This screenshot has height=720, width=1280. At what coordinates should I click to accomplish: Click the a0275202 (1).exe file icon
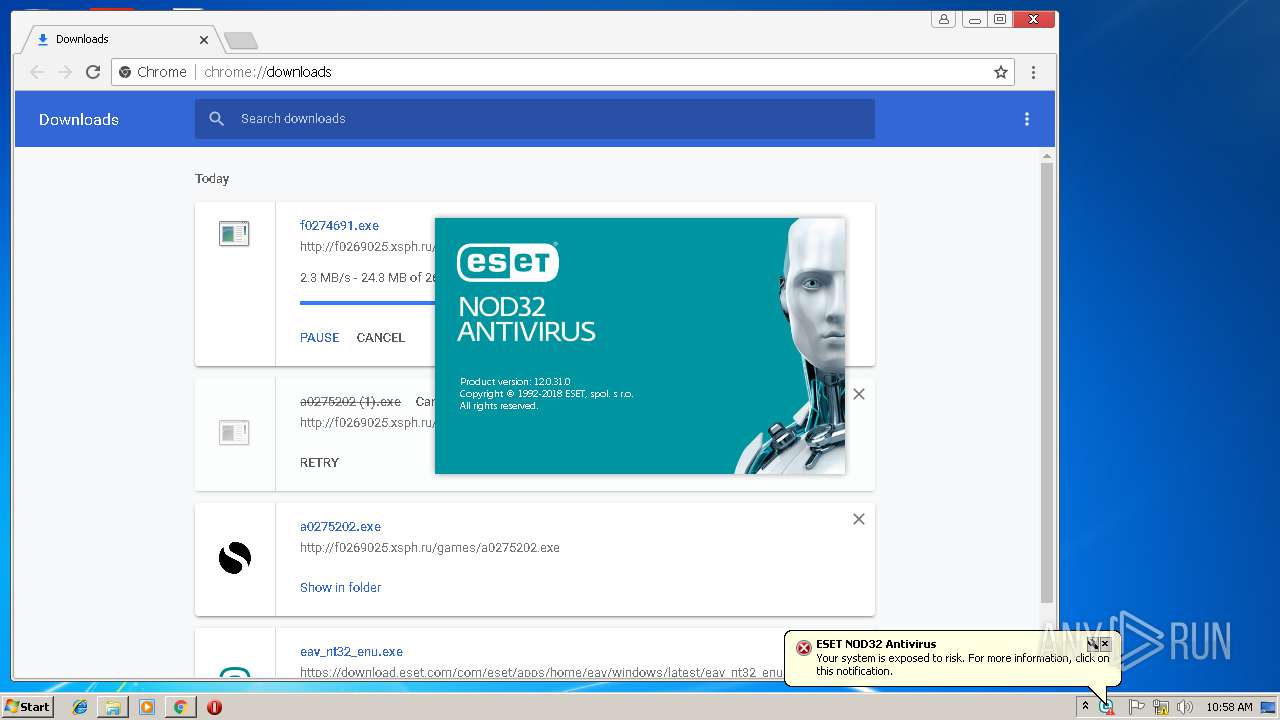point(234,433)
